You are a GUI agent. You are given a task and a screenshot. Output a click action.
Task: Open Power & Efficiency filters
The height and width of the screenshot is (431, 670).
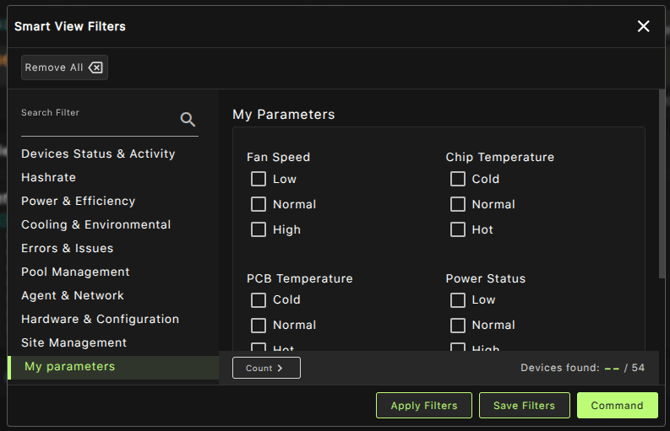coord(78,201)
